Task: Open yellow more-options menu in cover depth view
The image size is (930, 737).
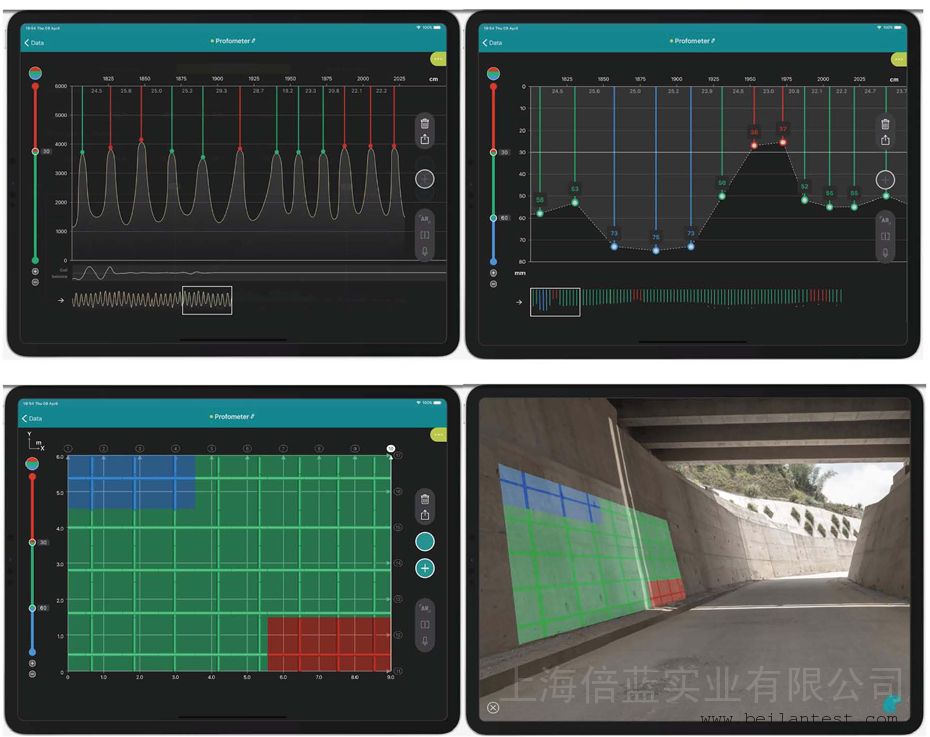Action: point(899,59)
